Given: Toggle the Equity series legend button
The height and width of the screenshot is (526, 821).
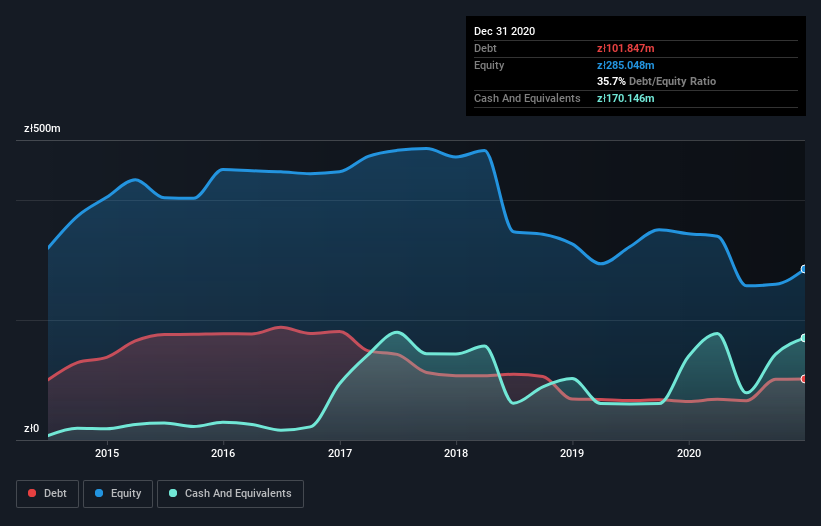Looking at the screenshot, I should tap(118, 494).
